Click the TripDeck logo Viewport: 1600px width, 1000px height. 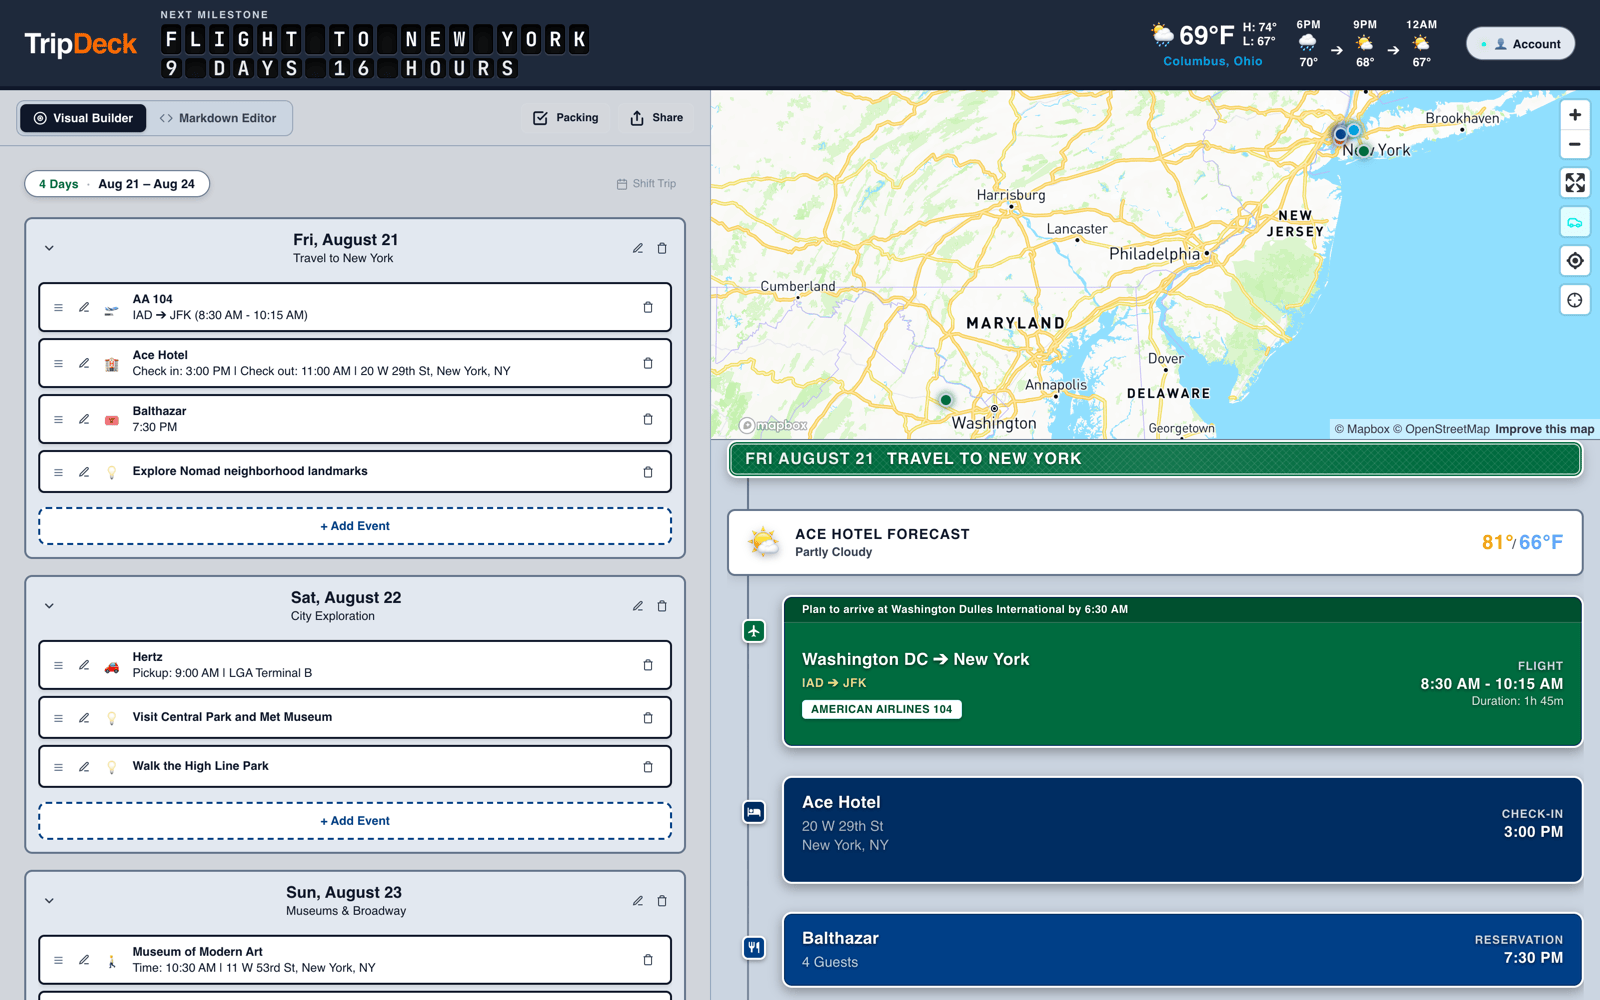coord(81,44)
